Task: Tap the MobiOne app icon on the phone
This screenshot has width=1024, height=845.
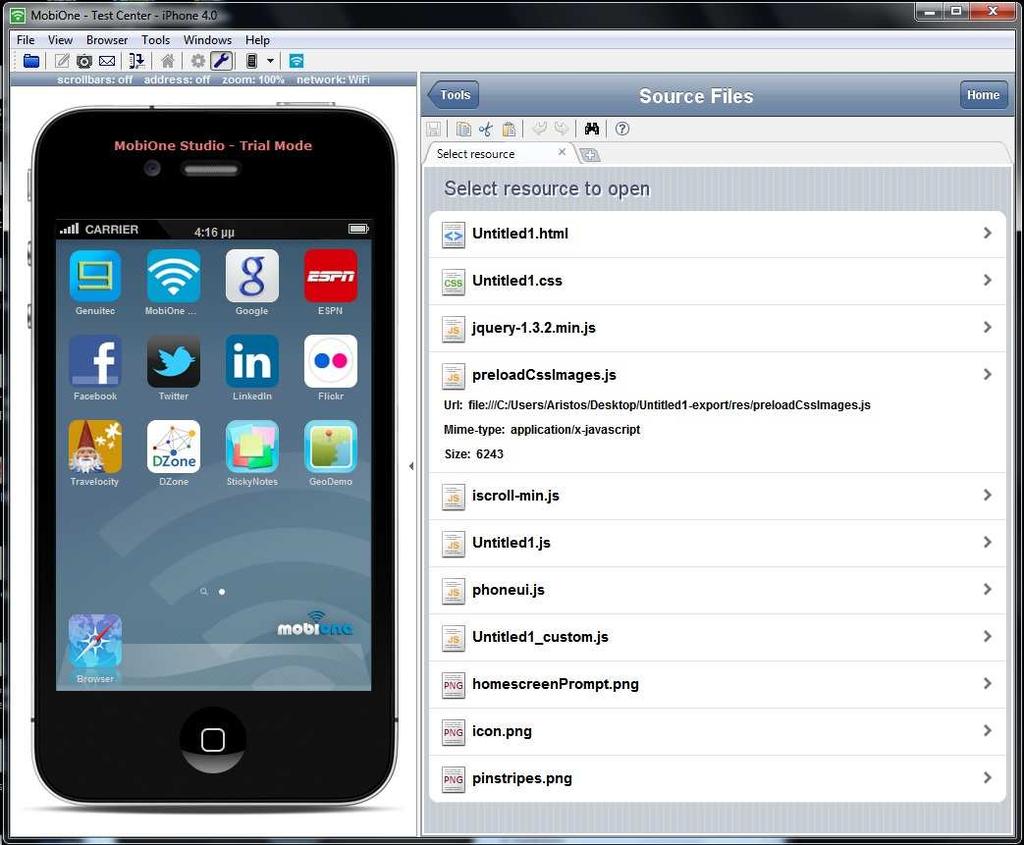Action: click(173, 276)
